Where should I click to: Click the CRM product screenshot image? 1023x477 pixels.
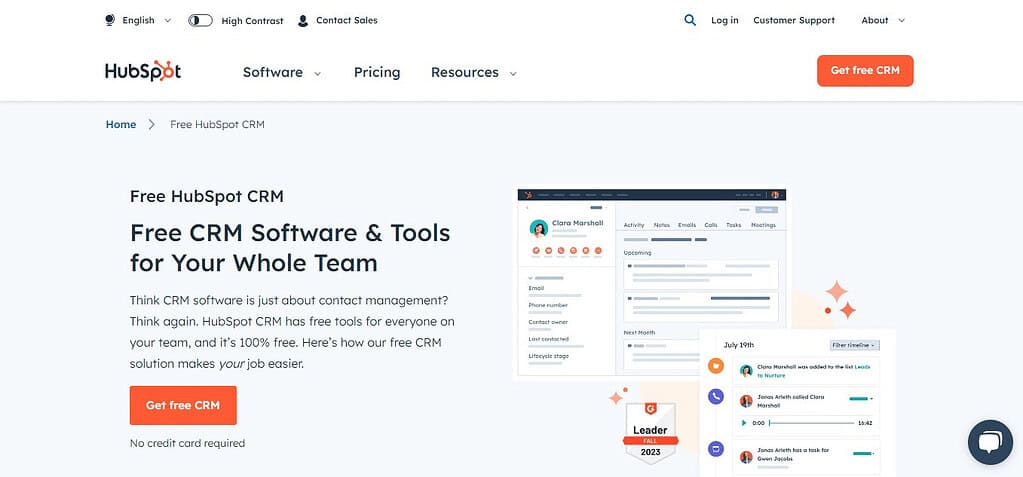coord(652,282)
